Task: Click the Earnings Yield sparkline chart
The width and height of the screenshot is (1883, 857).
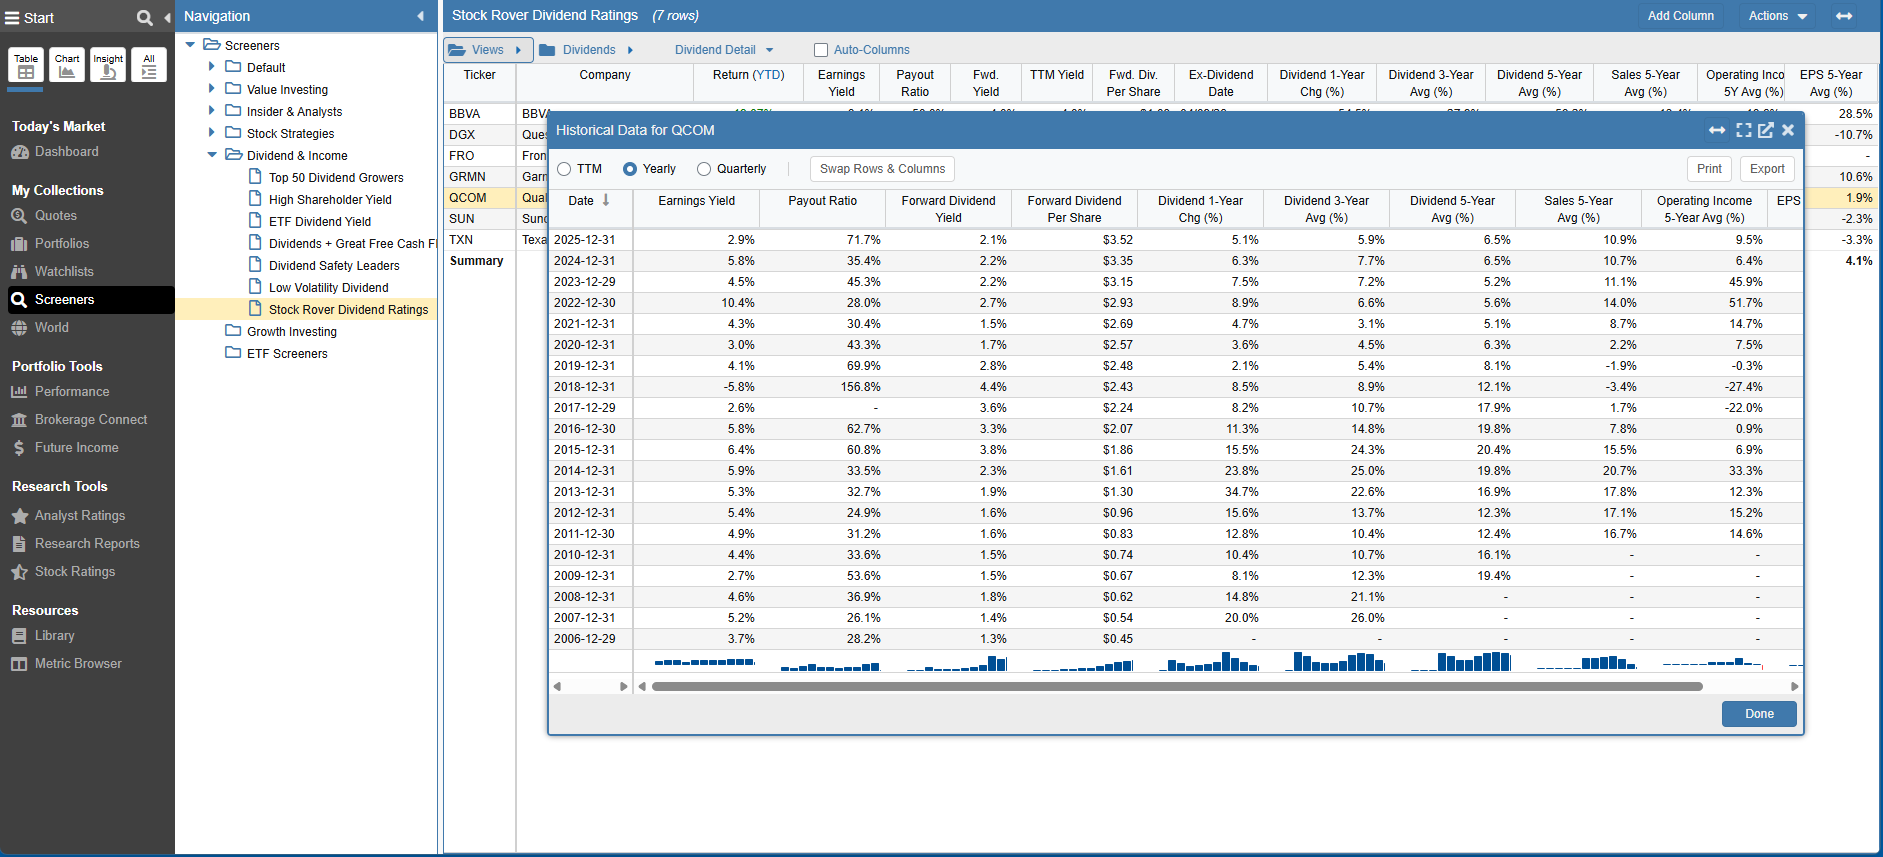Action: pyautogui.click(x=704, y=661)
